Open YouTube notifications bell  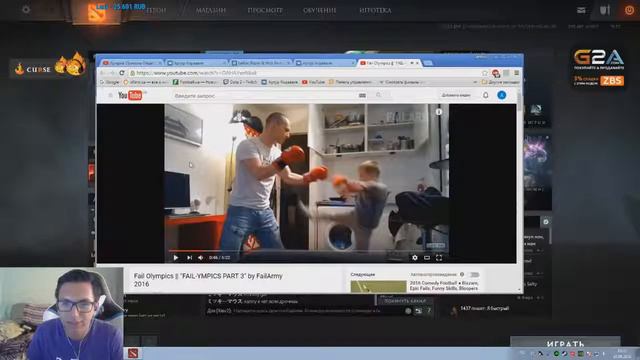(x=485, y=95)
